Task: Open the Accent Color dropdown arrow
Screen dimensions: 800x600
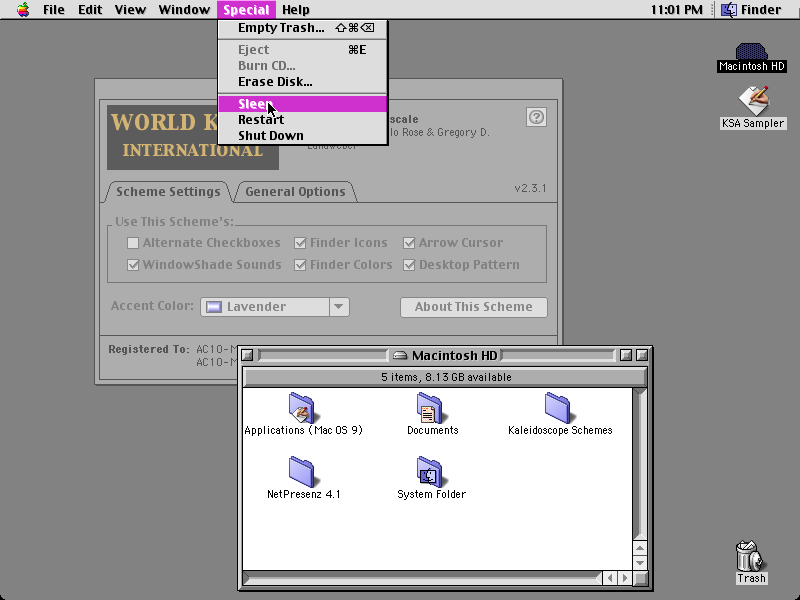Action: coord(339,307)
